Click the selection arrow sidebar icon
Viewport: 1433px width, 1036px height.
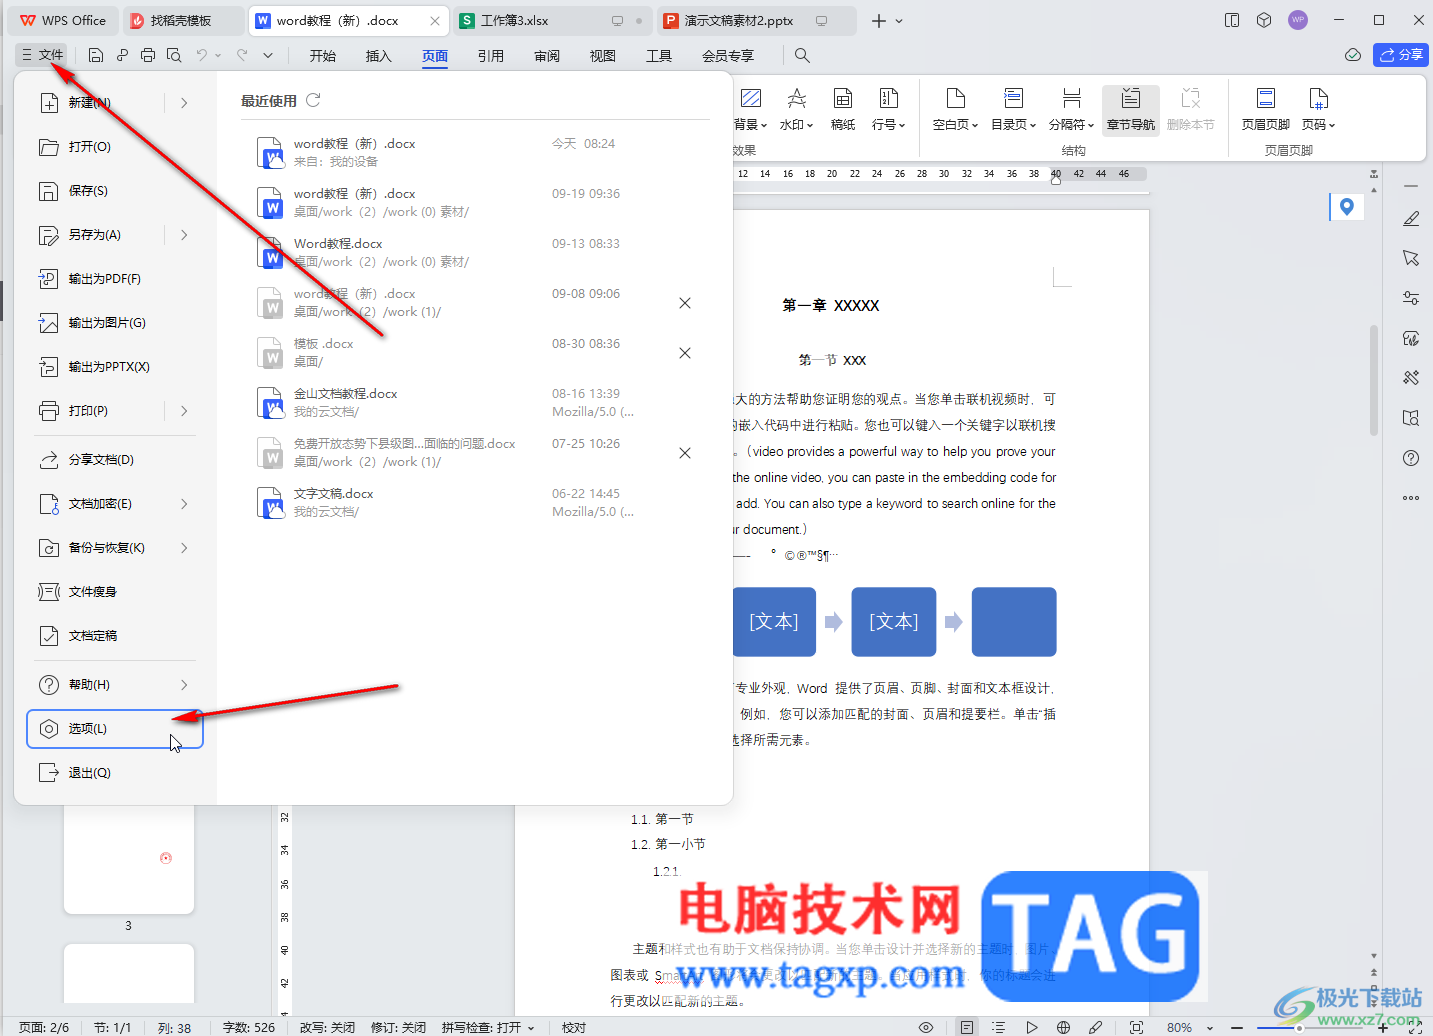click(1411, 258)
